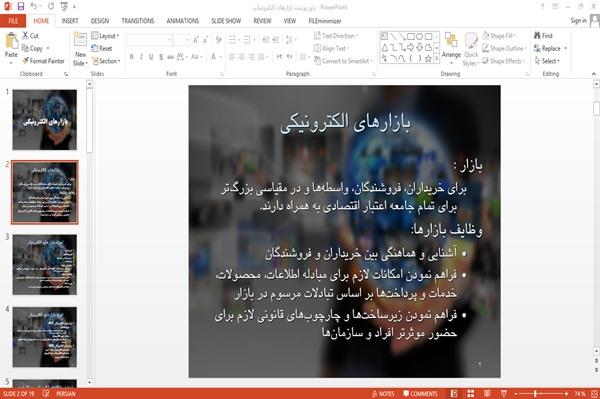Clear all formatting
Viewport: 600px width, 399px height.
218,39
